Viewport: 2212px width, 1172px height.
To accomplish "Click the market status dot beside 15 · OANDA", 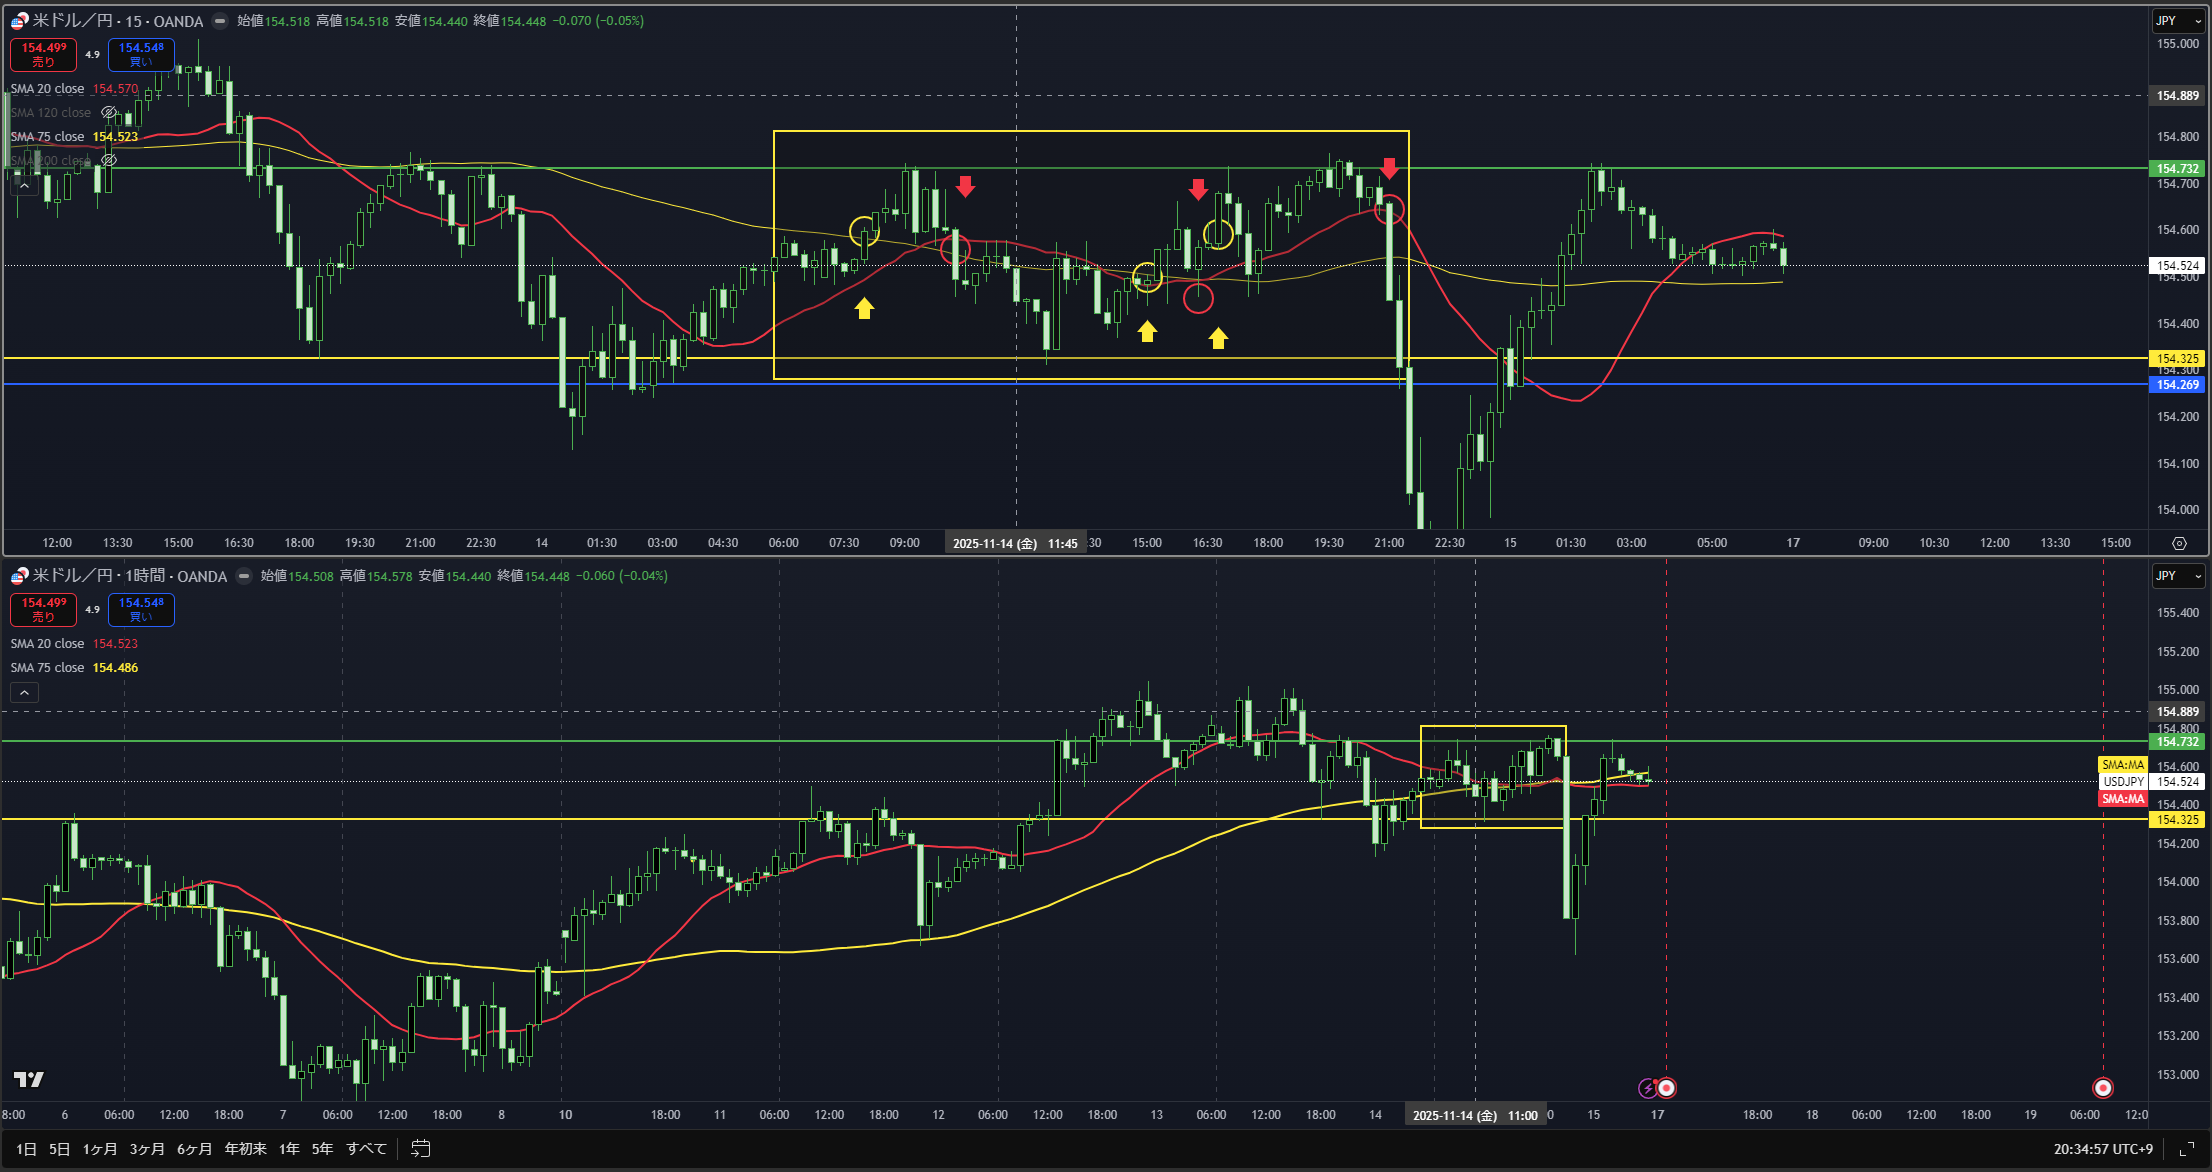I will (220, 21).
